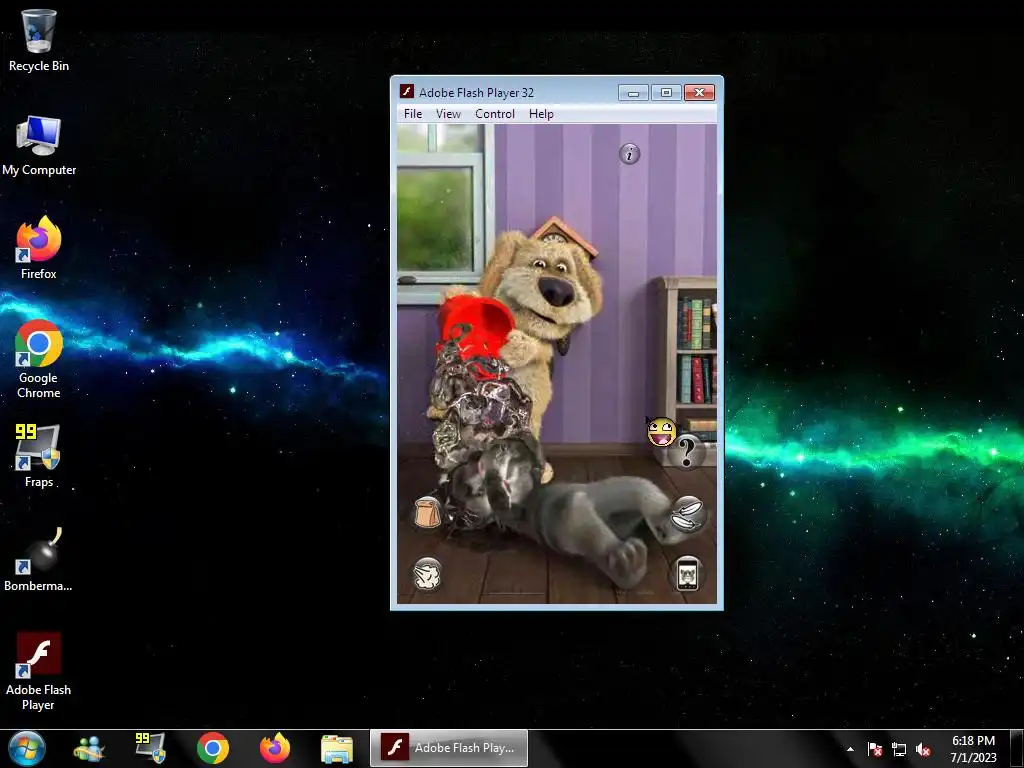Open the Help menu
This screenshot has height=768, width=1024.
click(x=541, y=114)
